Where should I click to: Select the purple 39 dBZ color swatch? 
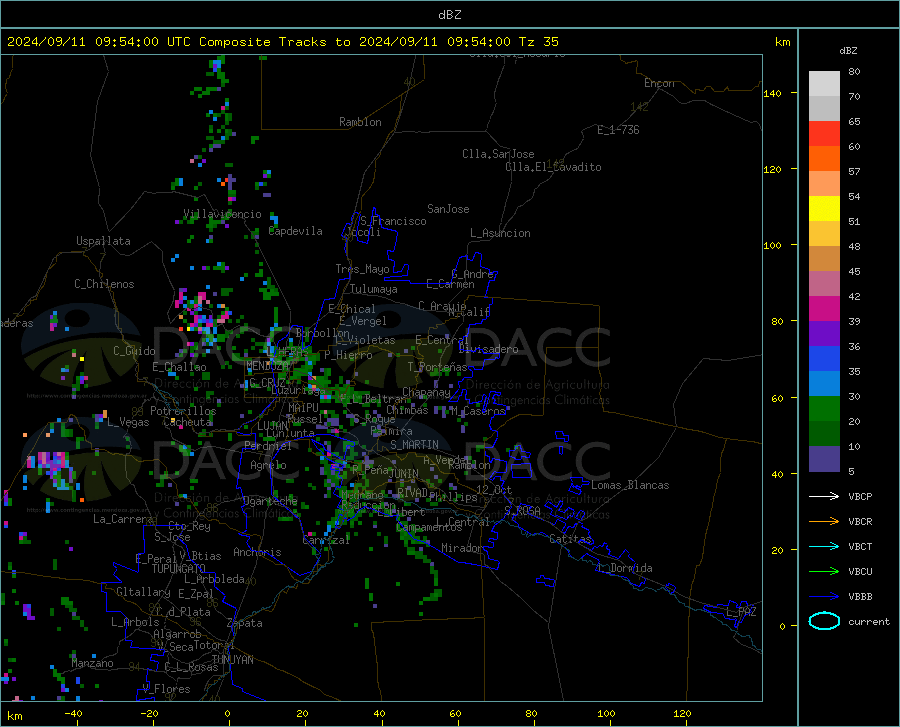[x=824, y=333]
